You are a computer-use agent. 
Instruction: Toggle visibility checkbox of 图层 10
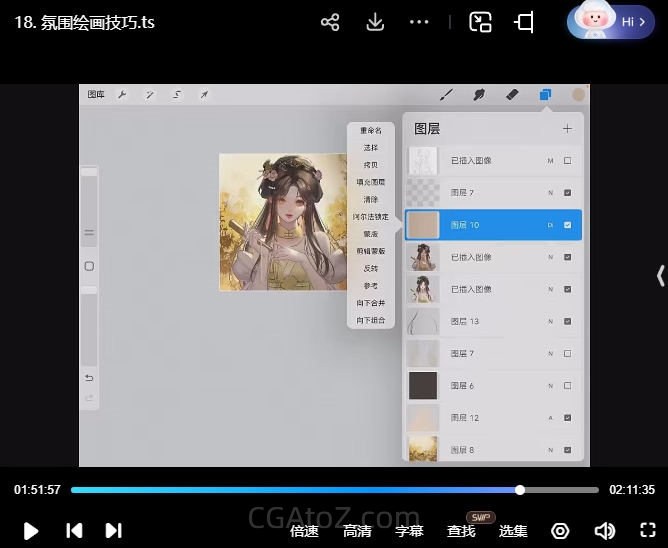click(x=567, y=225)
